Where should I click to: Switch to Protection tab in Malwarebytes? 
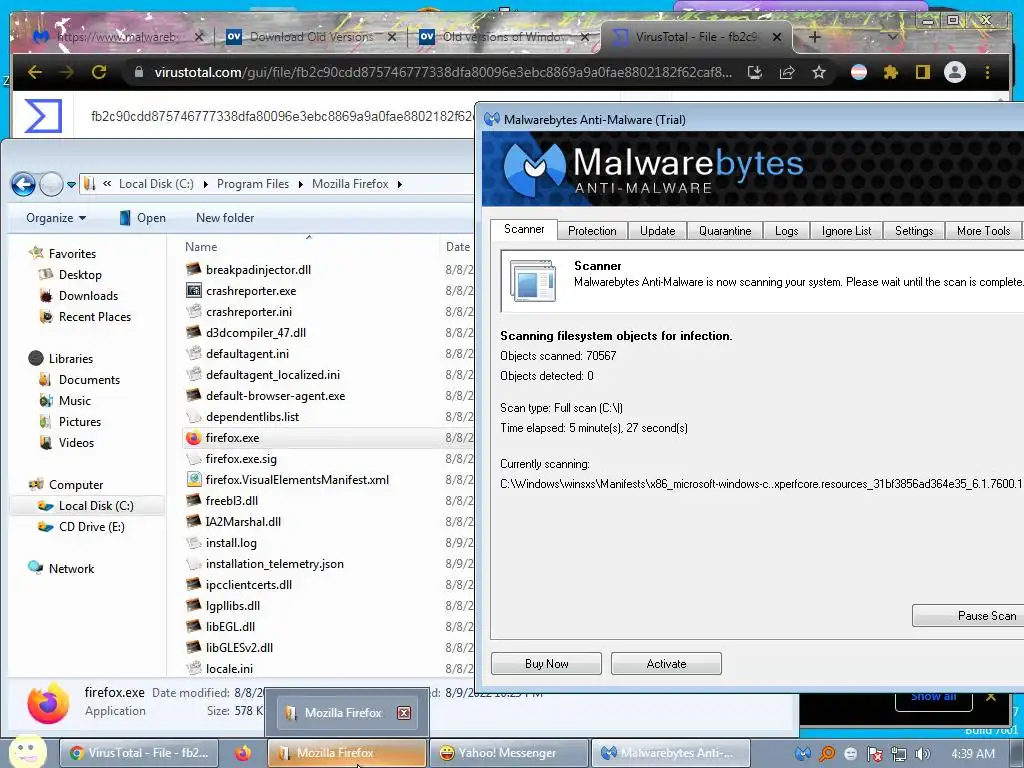(592, 231)
